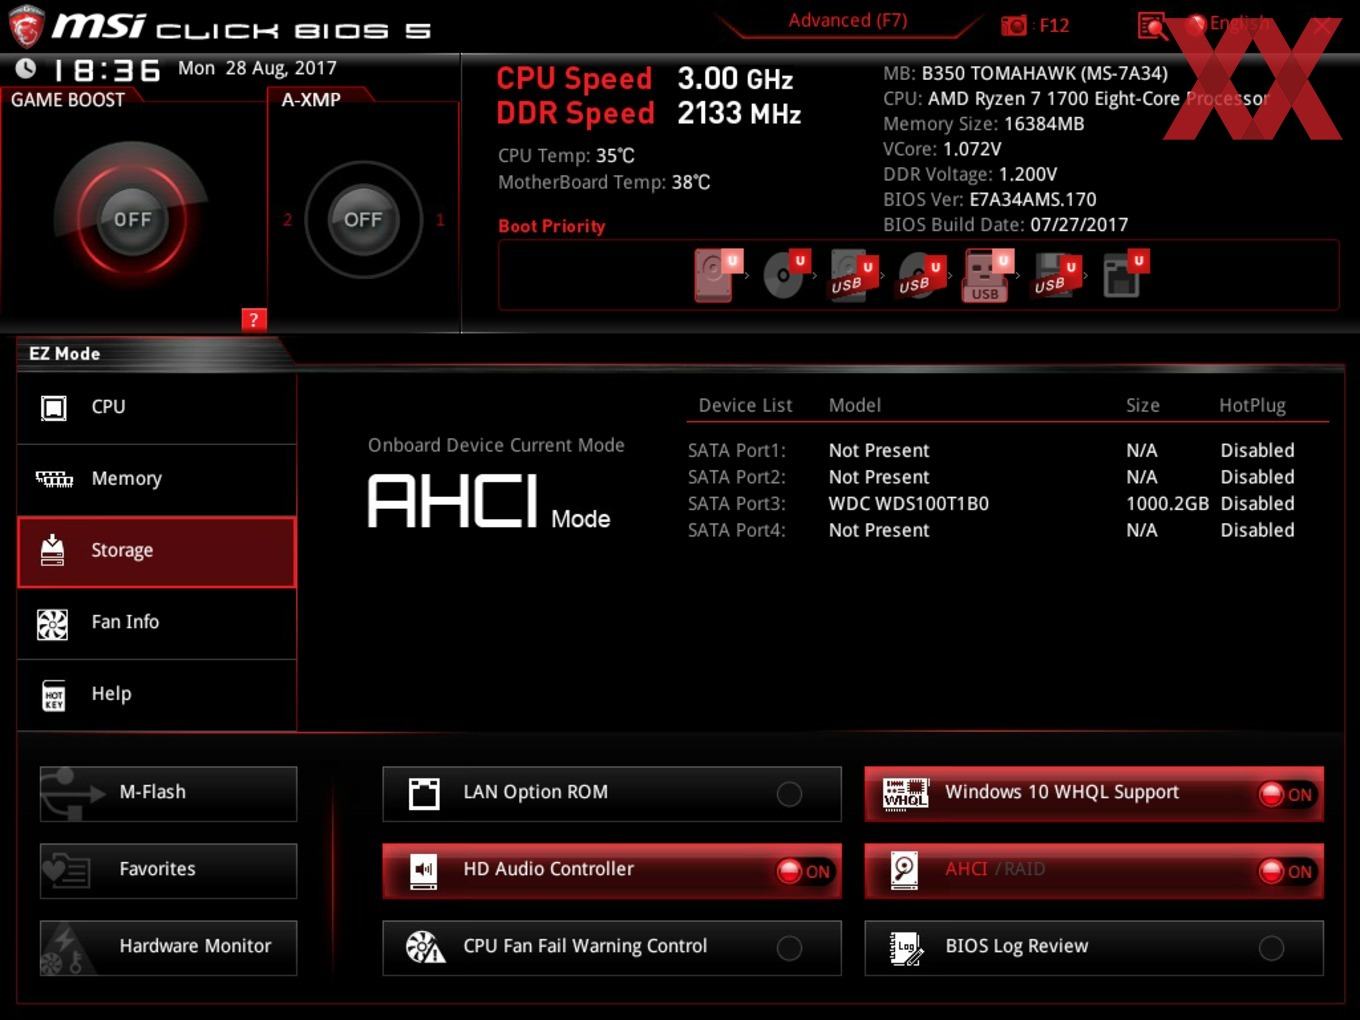
Task: Disable Windows 10 WHQL Support
Action: pyautogui.click(x=1094, y=793)
